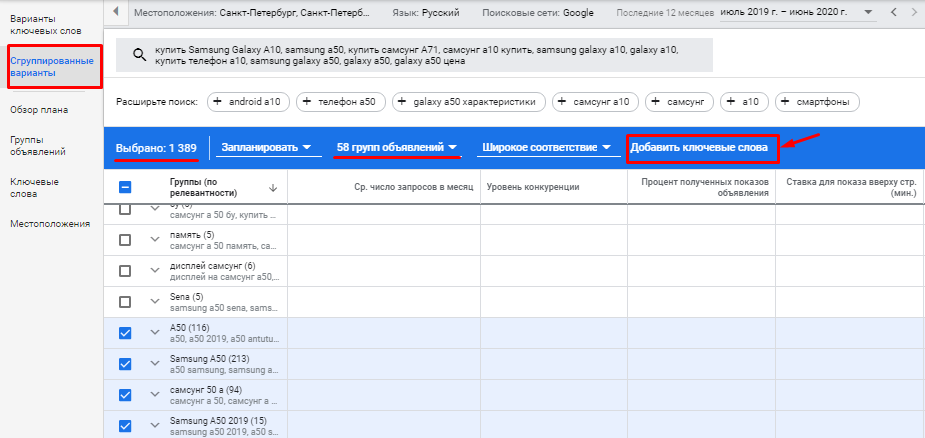This screenshot has height=438, width=925.
Task: Click sort arrow in Группы column header
Action: click(x=273, y=187)
